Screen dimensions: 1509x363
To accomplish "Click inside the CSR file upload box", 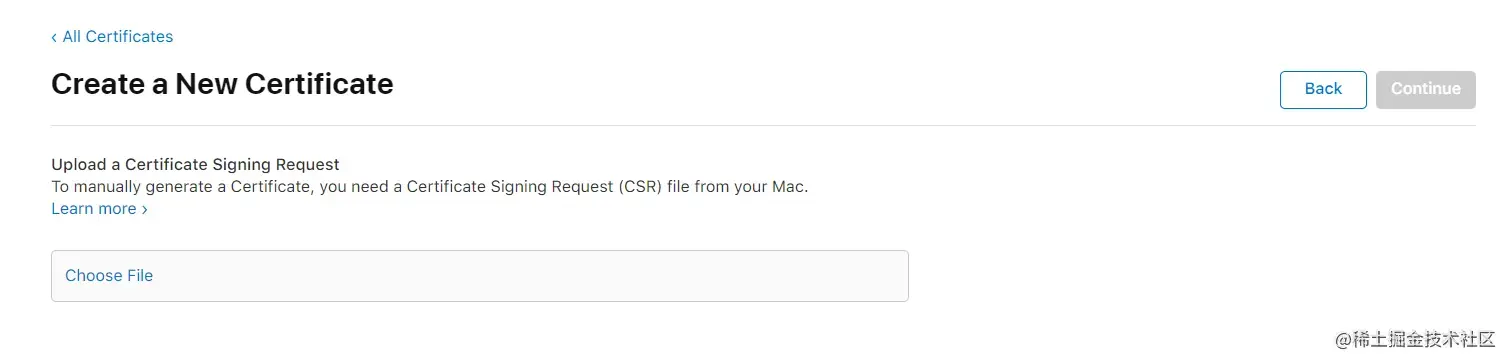I will 480,276.
